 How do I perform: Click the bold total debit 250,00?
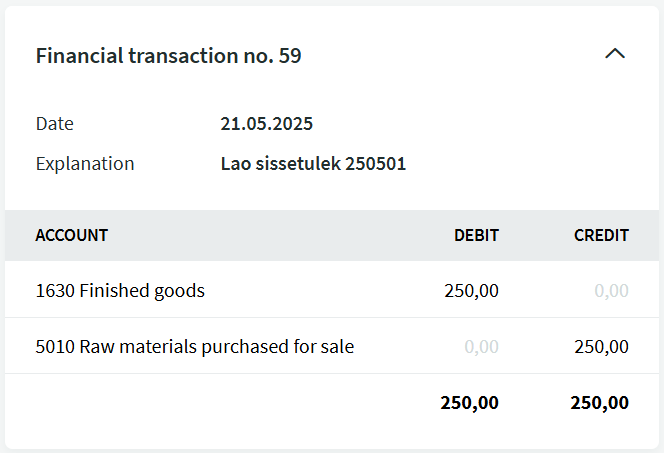tap(470, 403)
